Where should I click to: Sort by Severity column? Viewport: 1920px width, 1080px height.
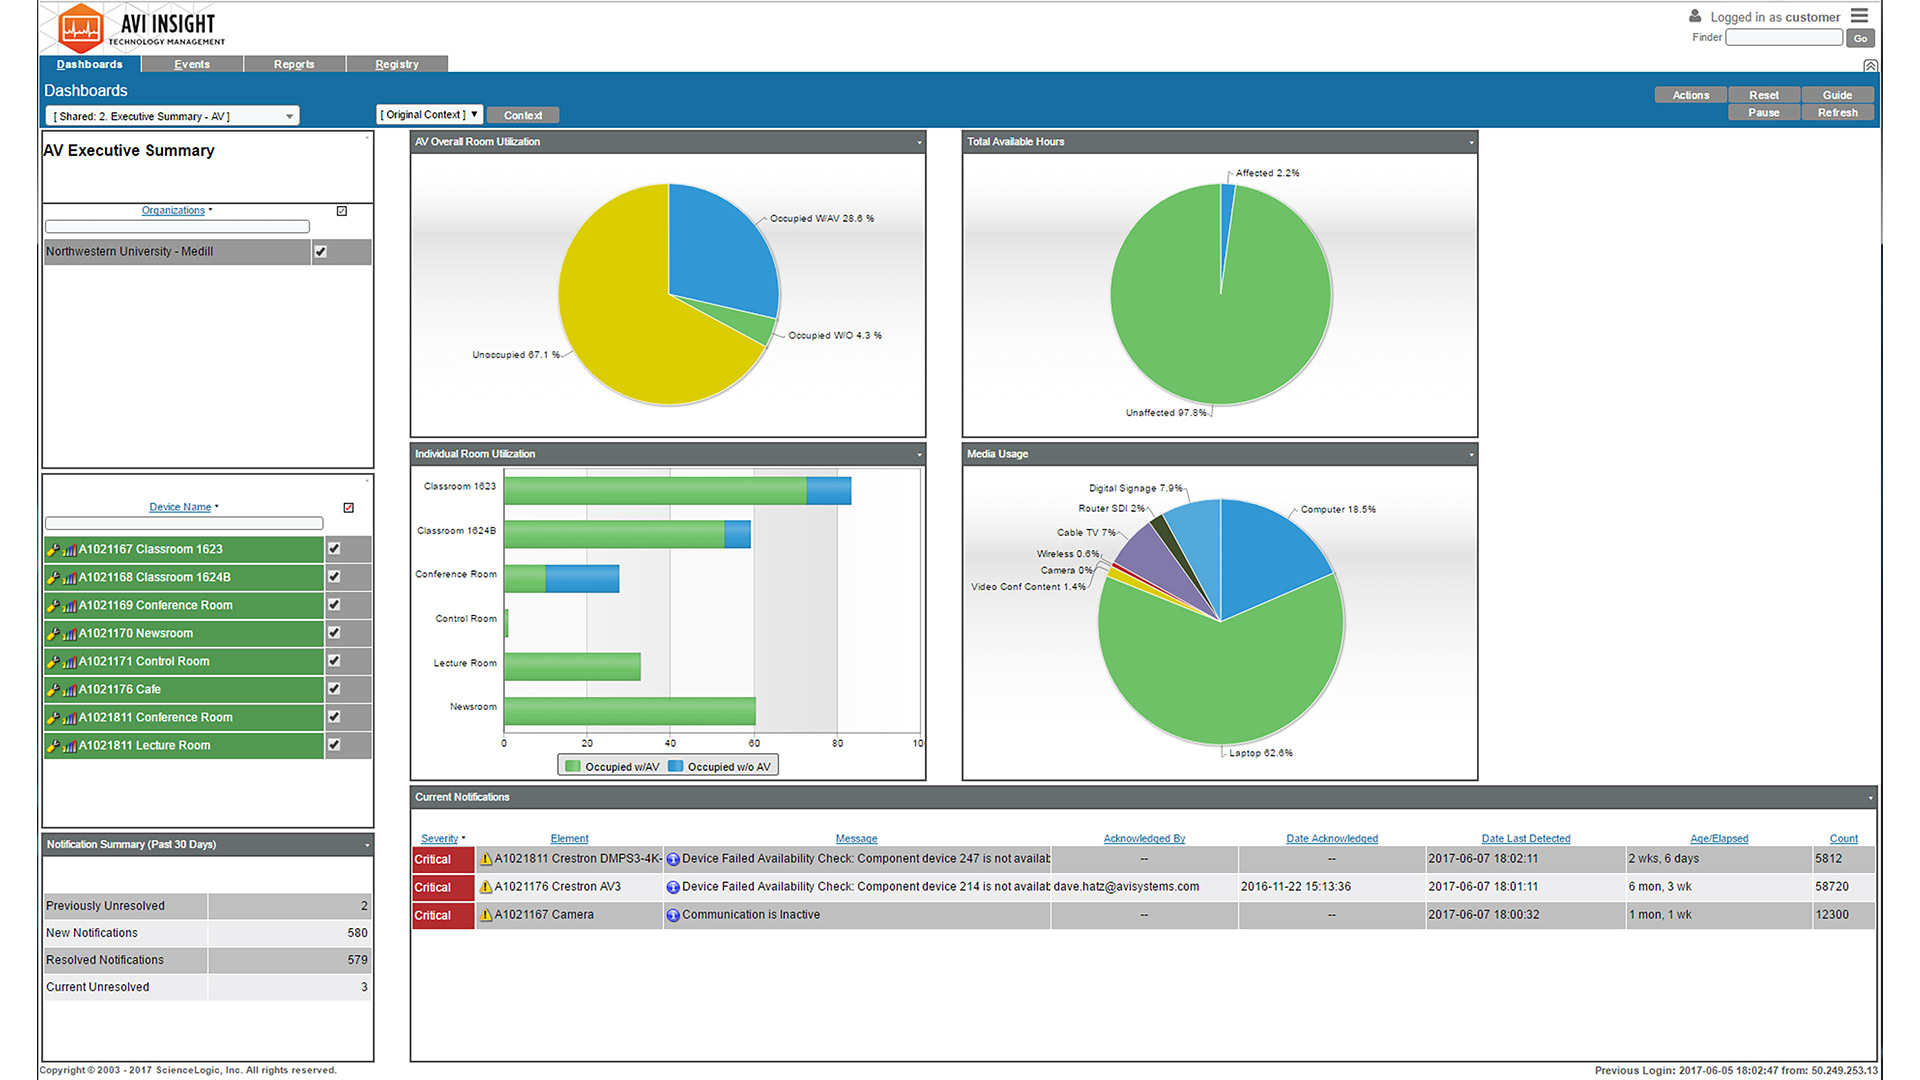pos(439,838)
